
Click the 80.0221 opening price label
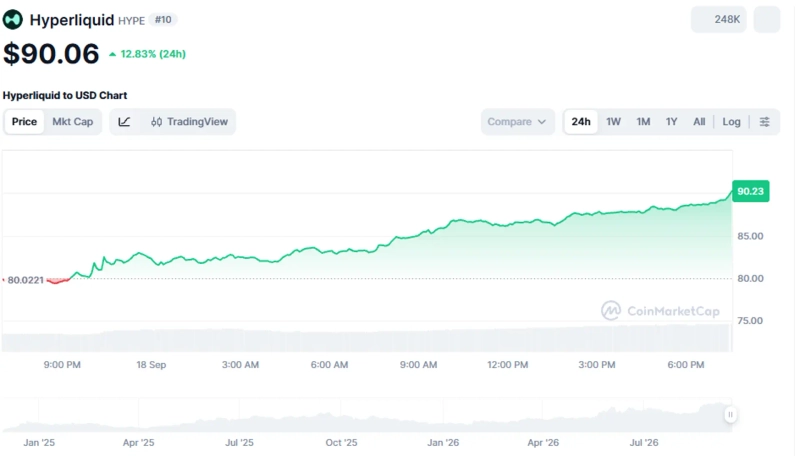tap(26, 280)
